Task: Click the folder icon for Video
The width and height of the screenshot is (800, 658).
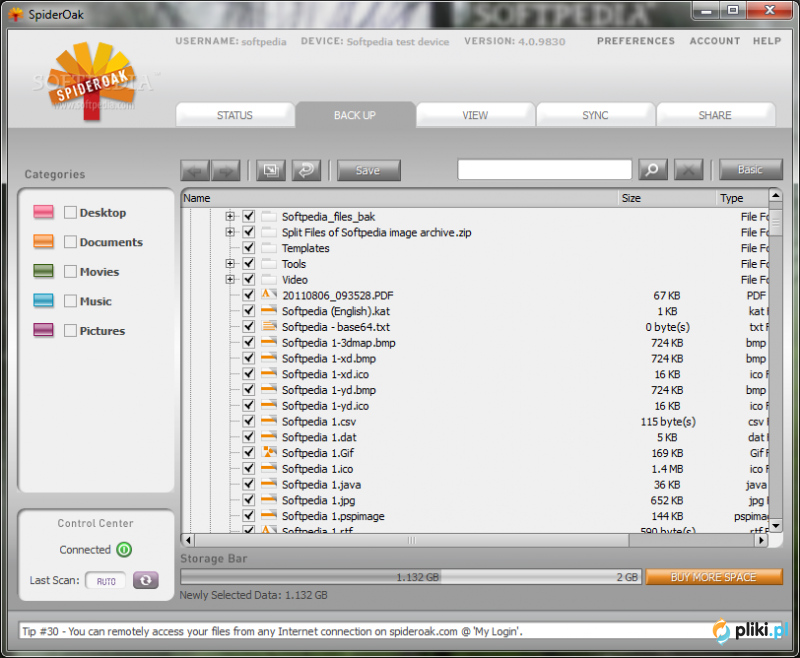Action: tap(269, 280)
